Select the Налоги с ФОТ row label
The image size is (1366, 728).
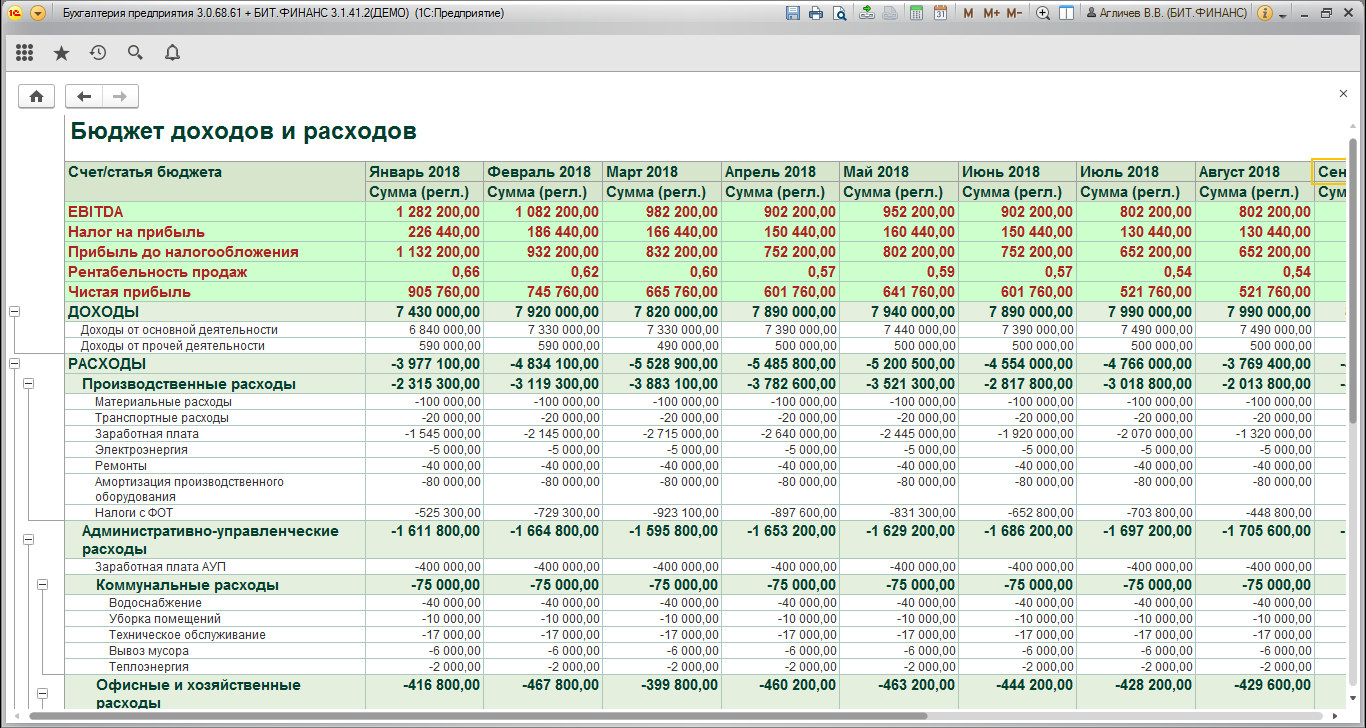(134, 513)
